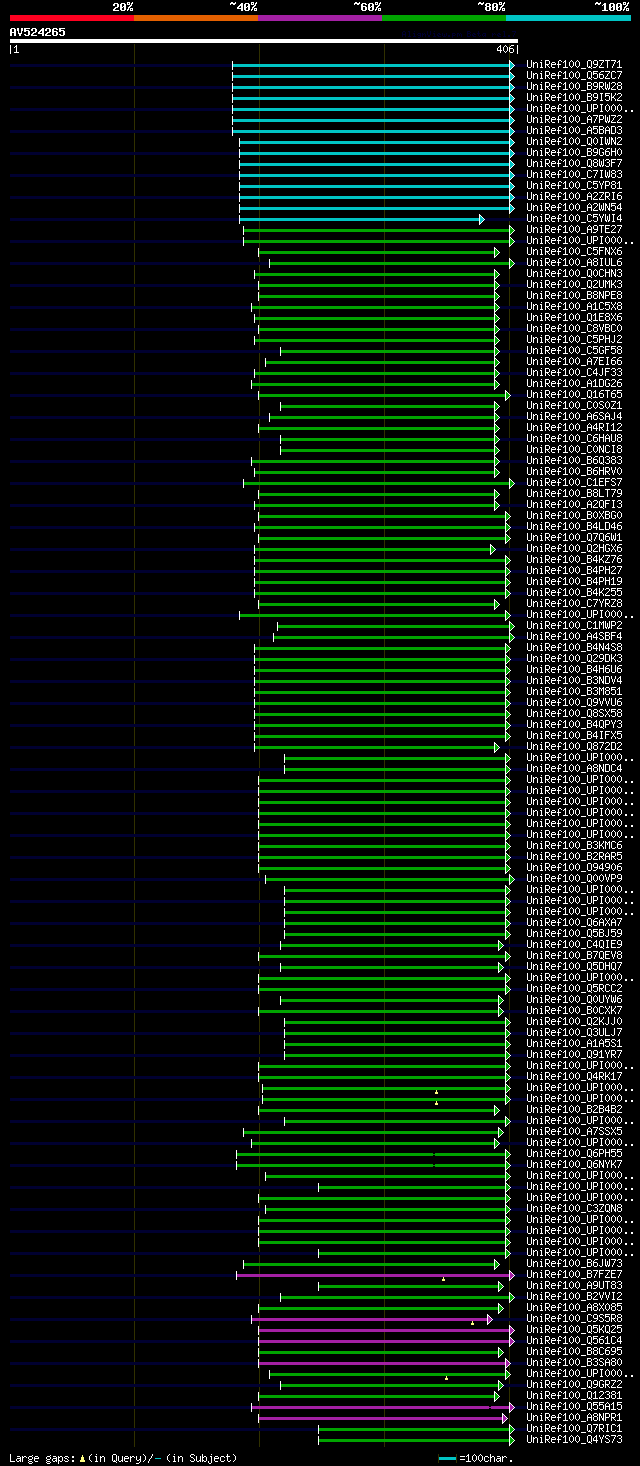Select hit label UniRef100_Q4YS73

[574, 1440]
